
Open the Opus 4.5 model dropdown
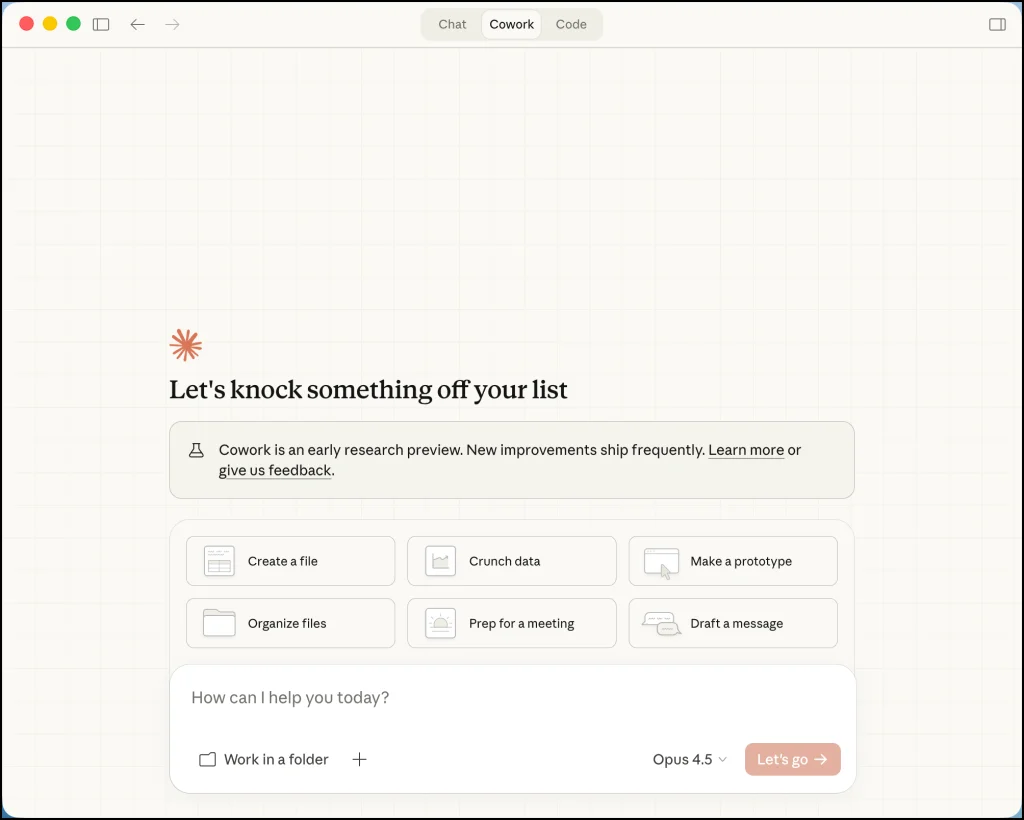[x=690, y=759]
